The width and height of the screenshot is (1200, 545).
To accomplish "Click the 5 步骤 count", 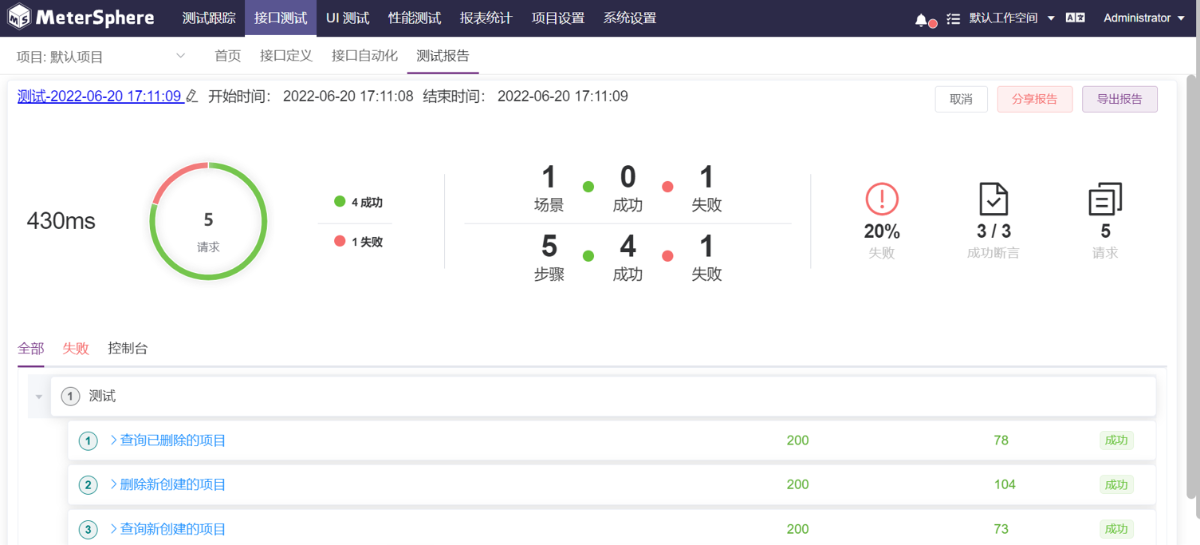I will 549,257.
